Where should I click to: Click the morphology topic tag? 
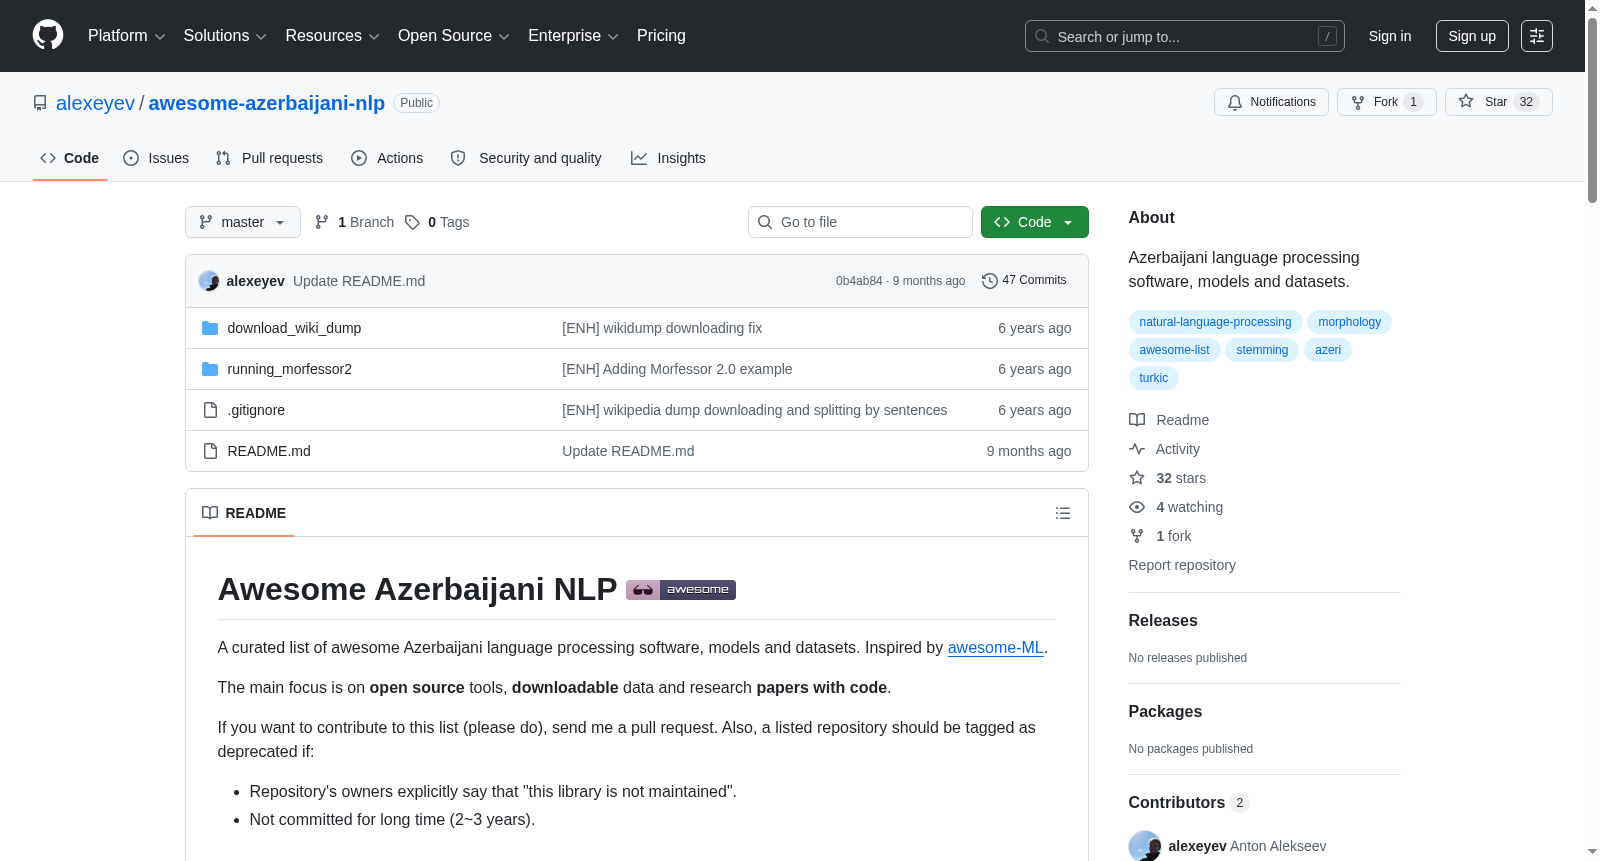point(1349,322)
